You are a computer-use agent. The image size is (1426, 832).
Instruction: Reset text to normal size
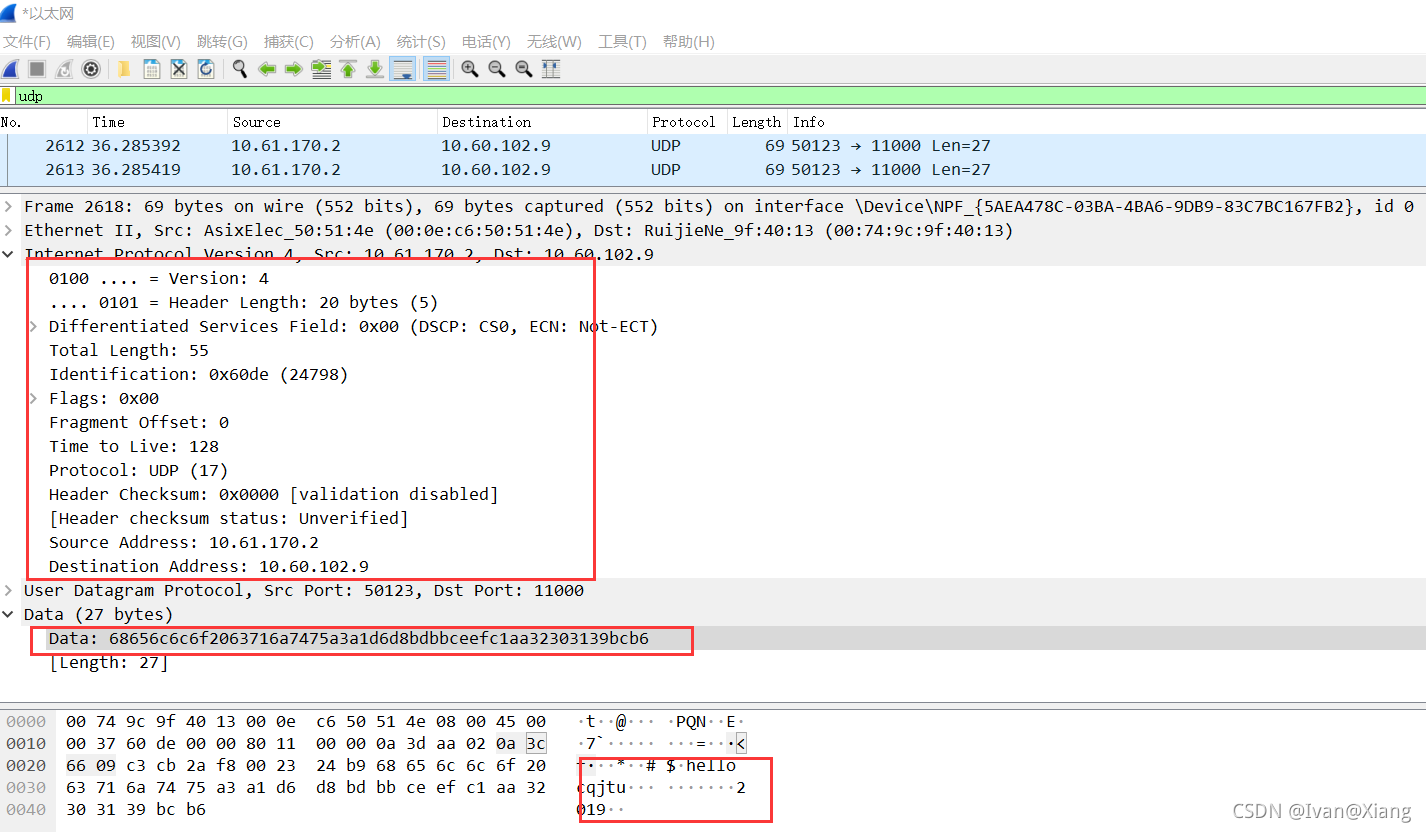[523, 69]
